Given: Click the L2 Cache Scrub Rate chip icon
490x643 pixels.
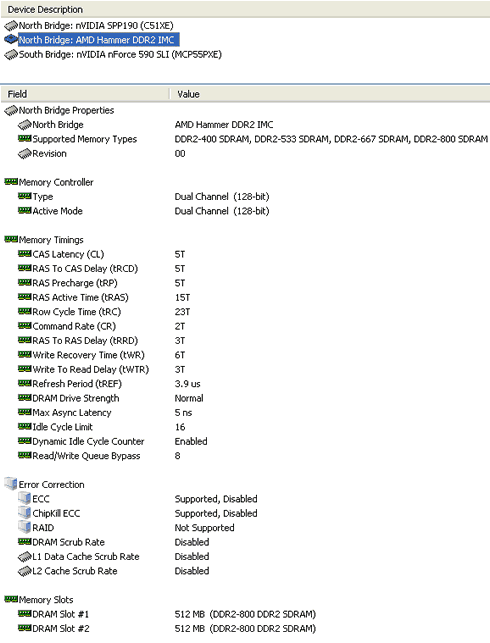Looking at the screenshot, I should click(25, 571).
